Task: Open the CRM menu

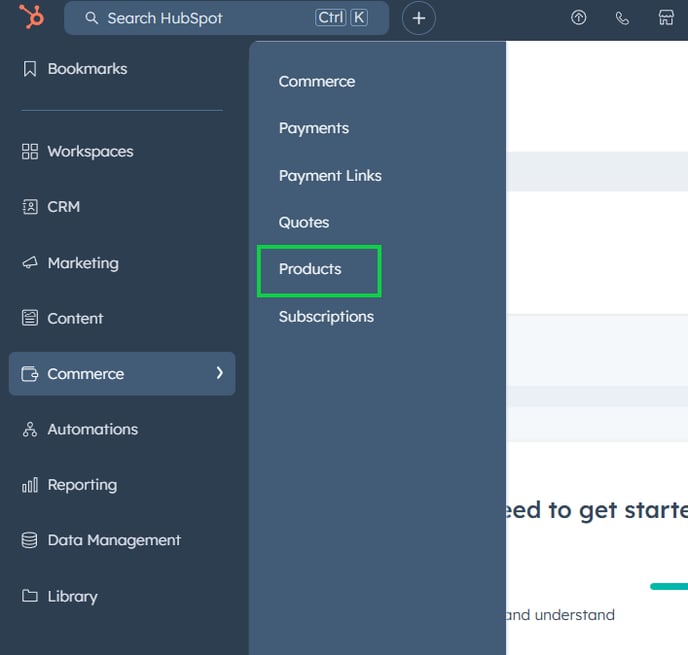Action: pyautogui.click(x=64, y=207)
